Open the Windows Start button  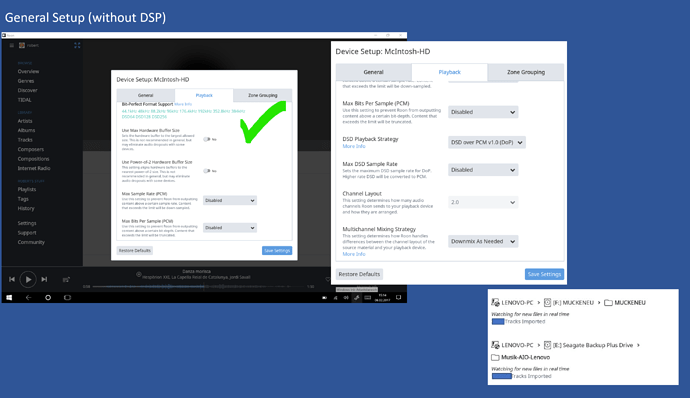(9, 298)
